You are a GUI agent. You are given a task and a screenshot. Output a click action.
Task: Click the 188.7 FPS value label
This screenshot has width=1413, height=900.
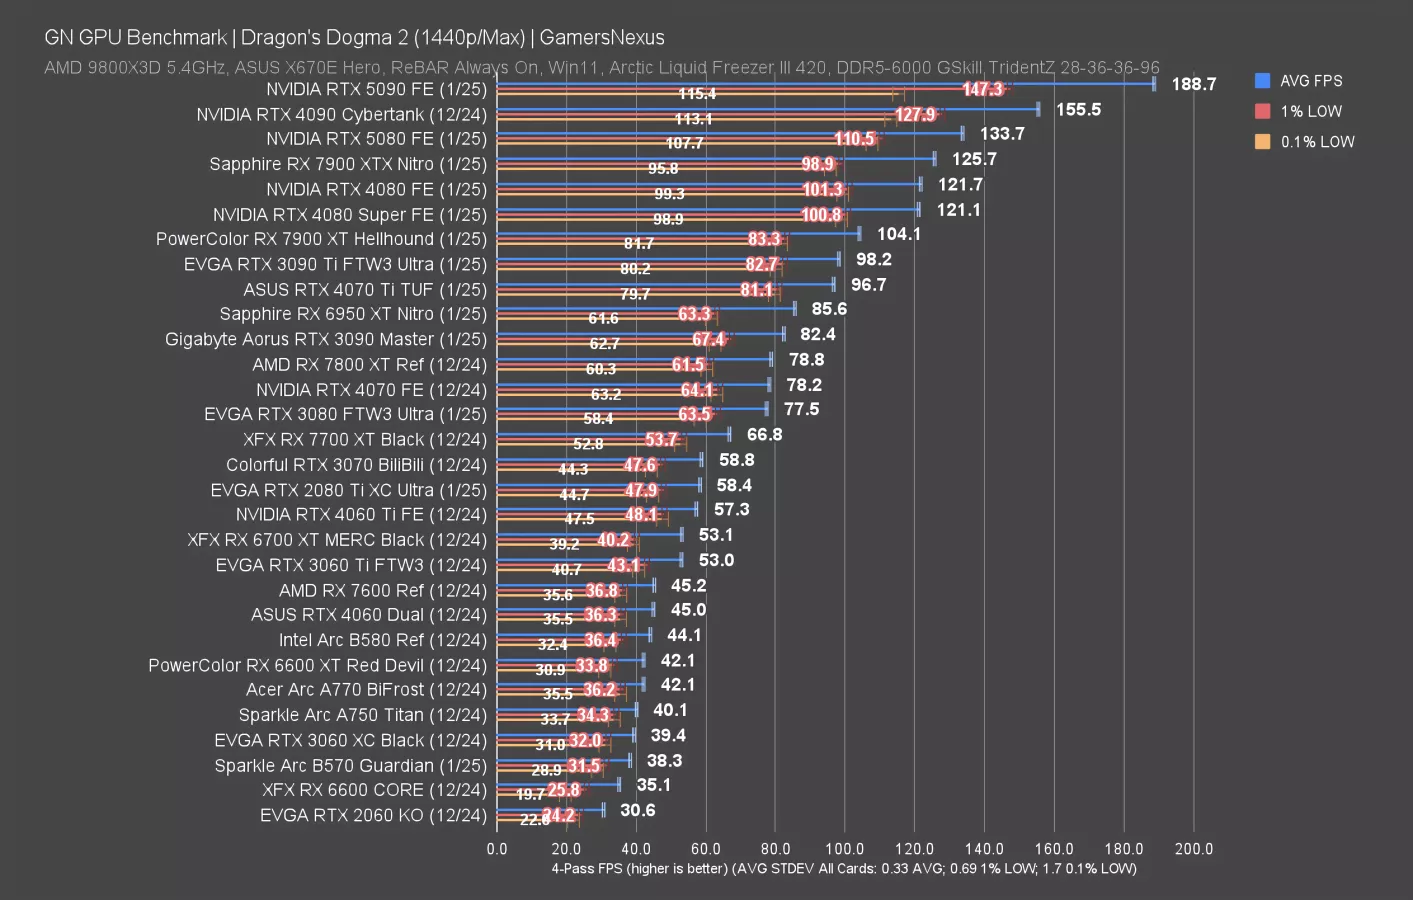(x=1192, y=84)
